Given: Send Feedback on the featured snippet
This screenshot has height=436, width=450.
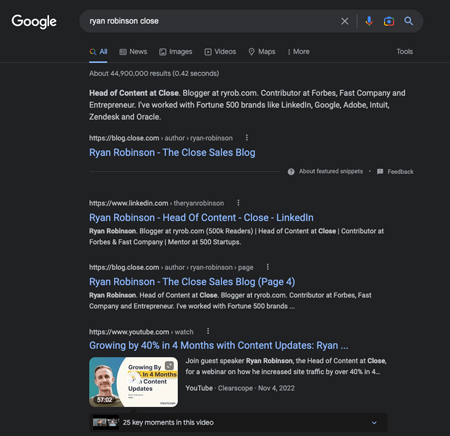Looking at the screenshot, I should point(395,172).
